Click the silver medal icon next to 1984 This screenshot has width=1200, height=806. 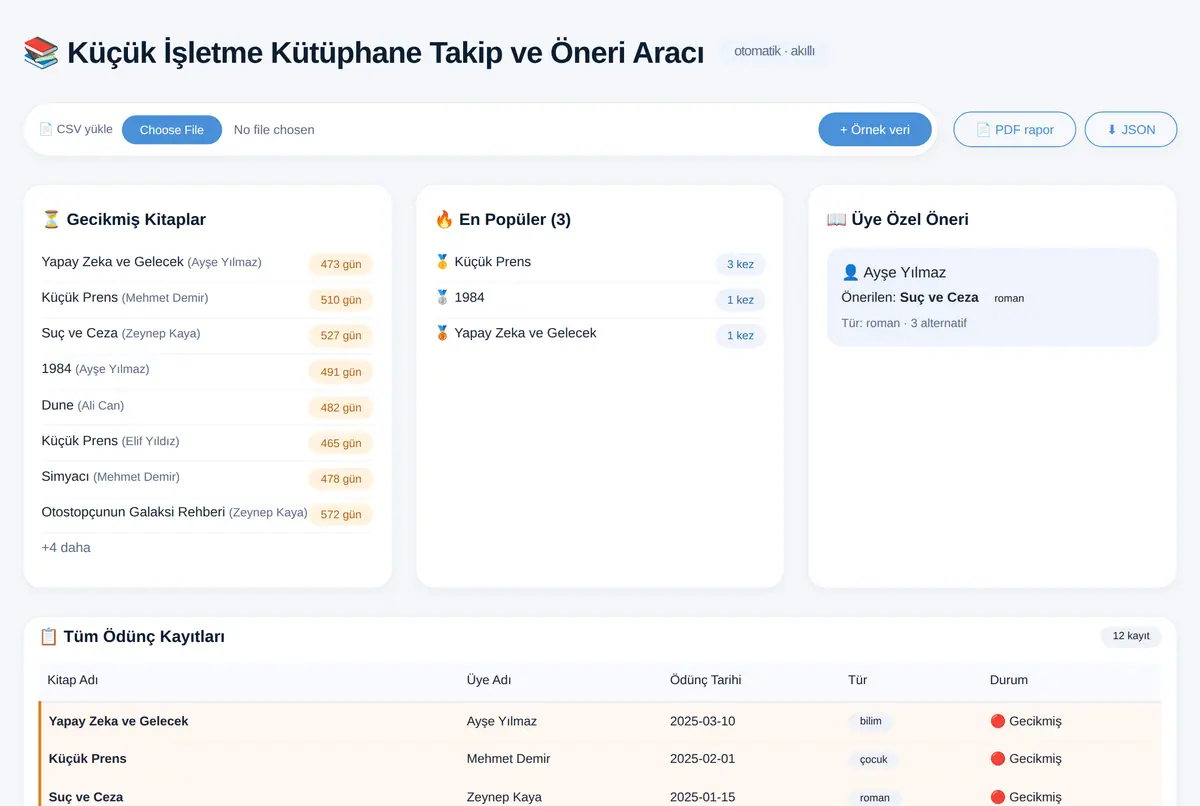click(x=442, y=298)
